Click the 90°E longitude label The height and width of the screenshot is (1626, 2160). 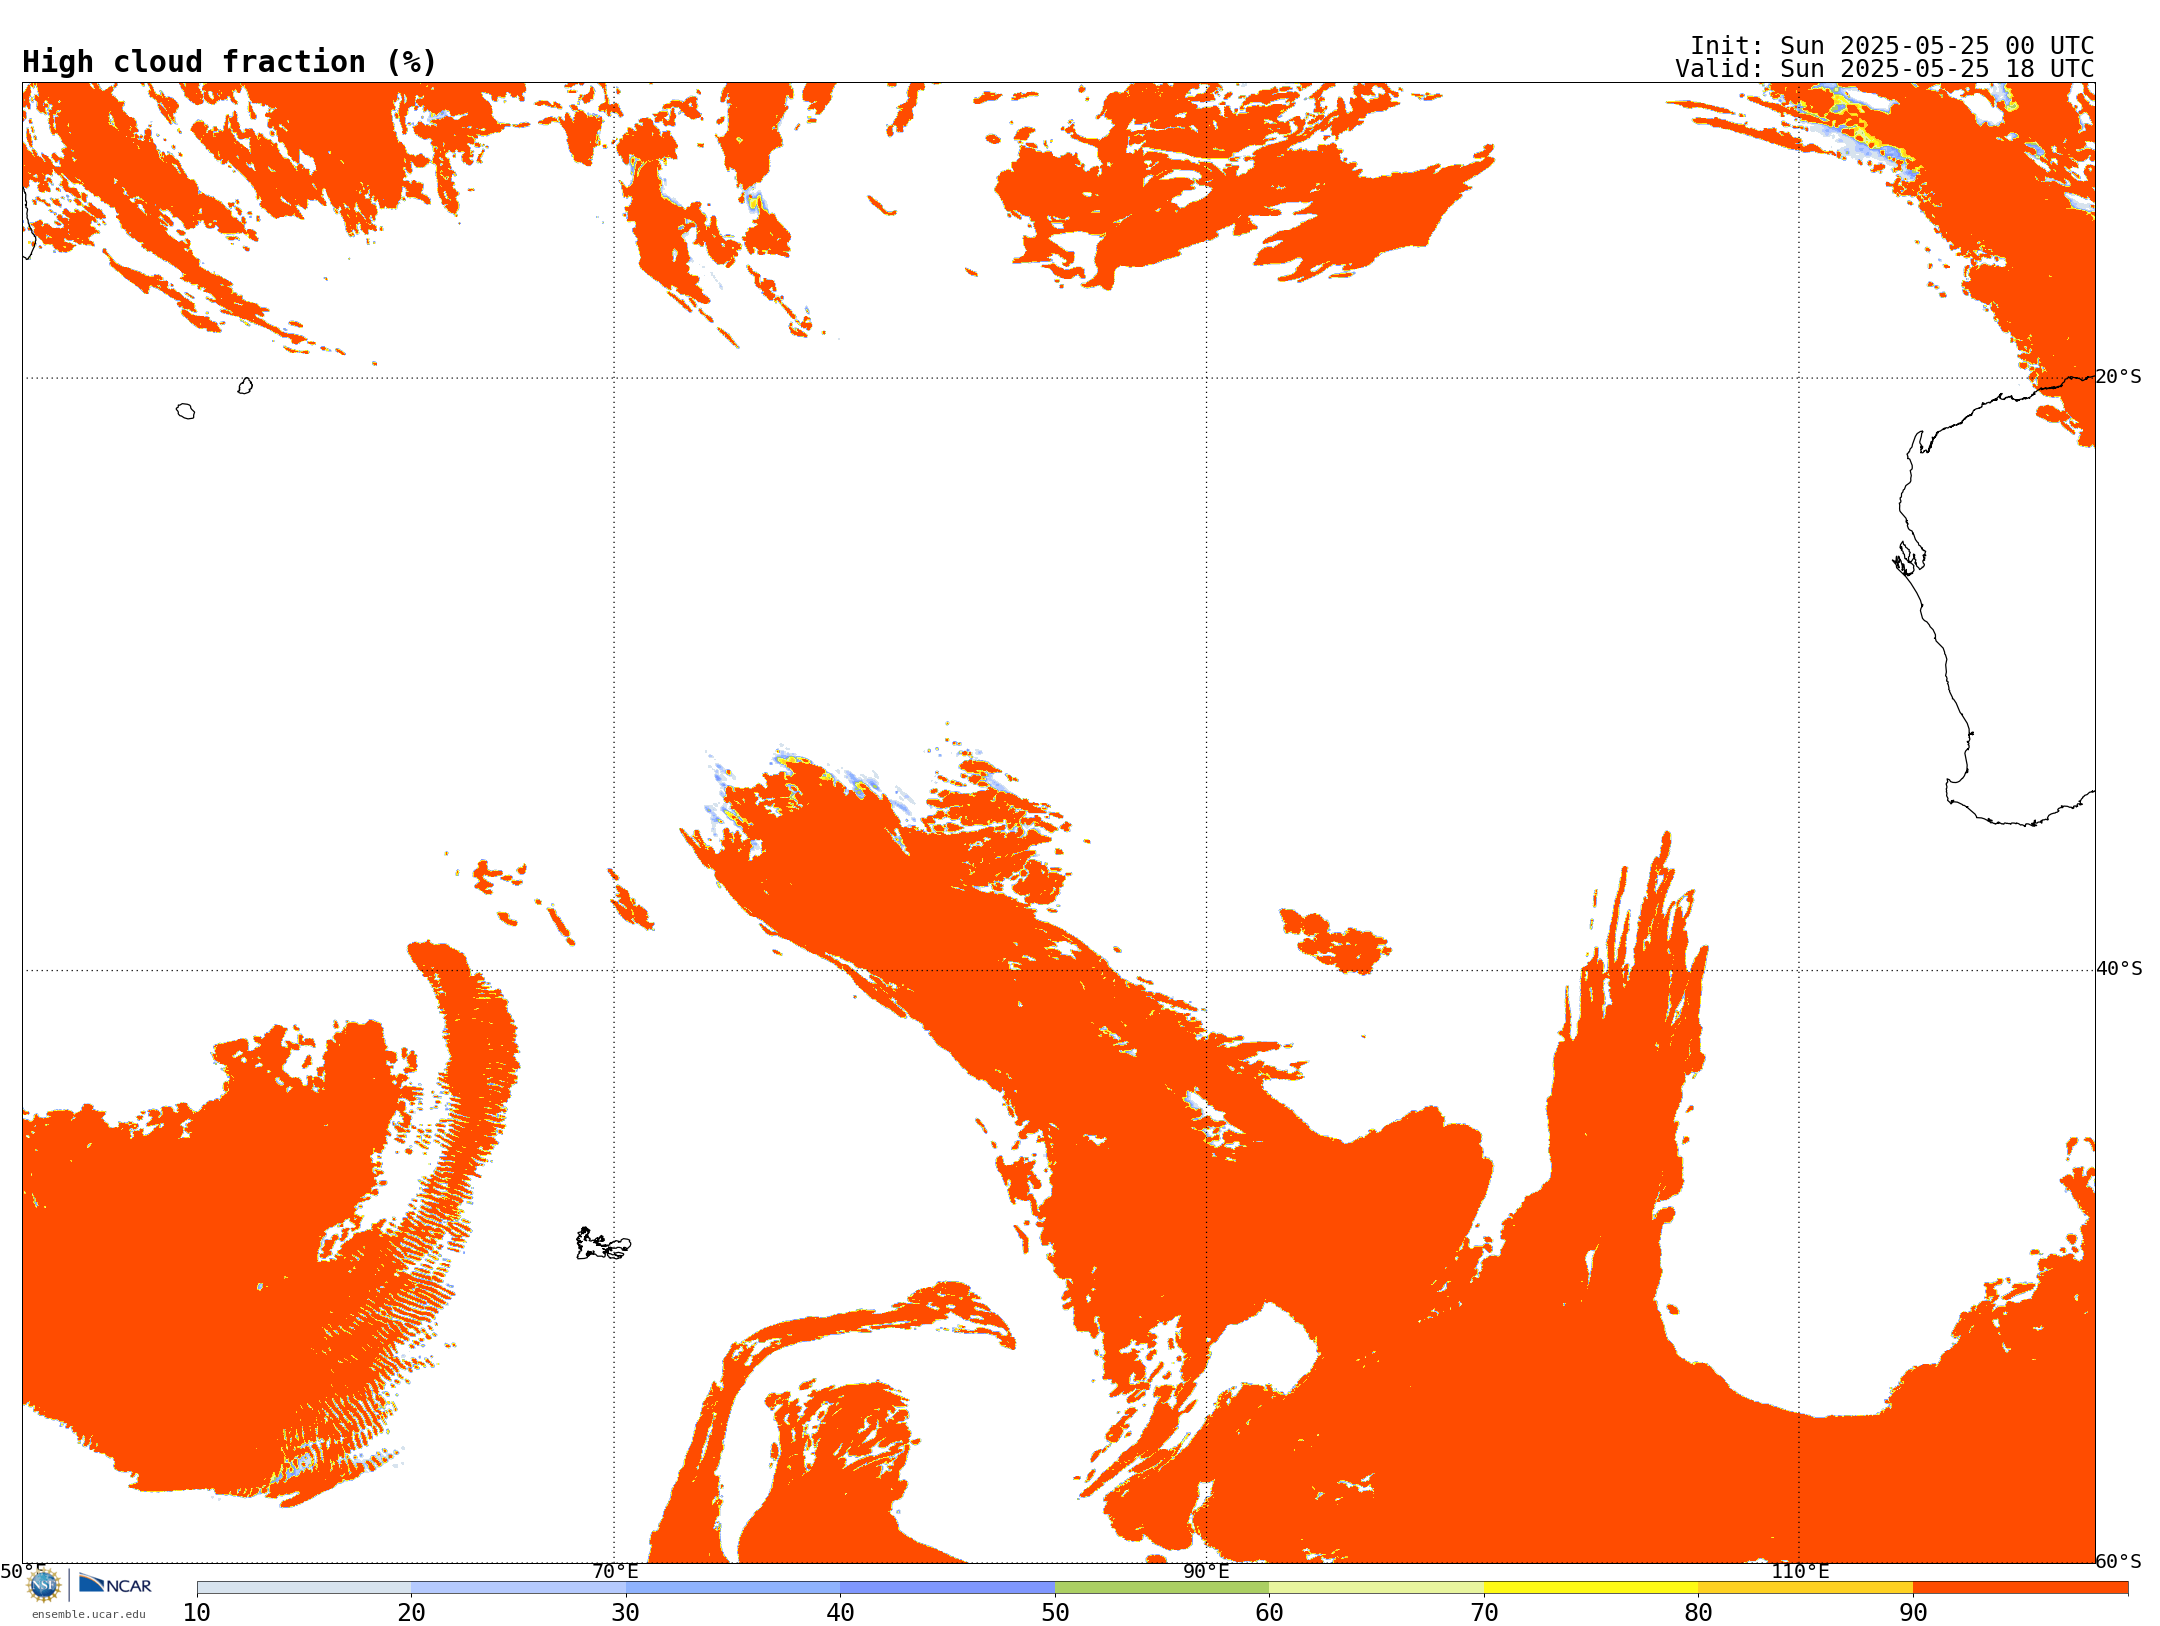click(1206, 1571)
